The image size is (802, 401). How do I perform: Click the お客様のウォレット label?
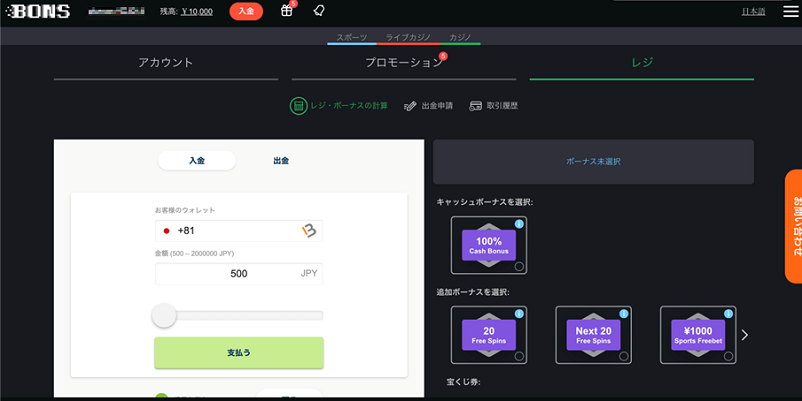point(185,210)
